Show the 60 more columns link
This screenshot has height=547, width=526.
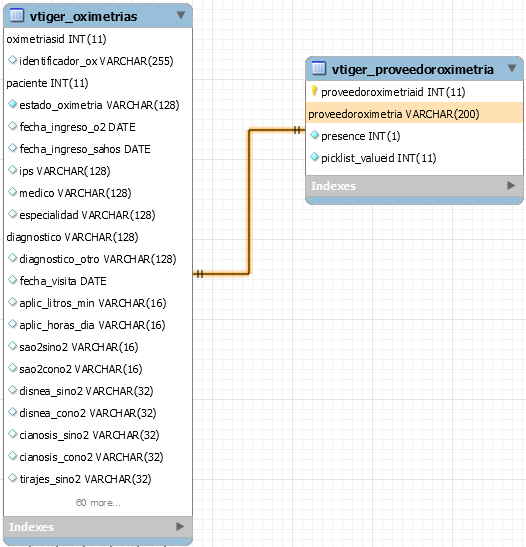(98, 503)
